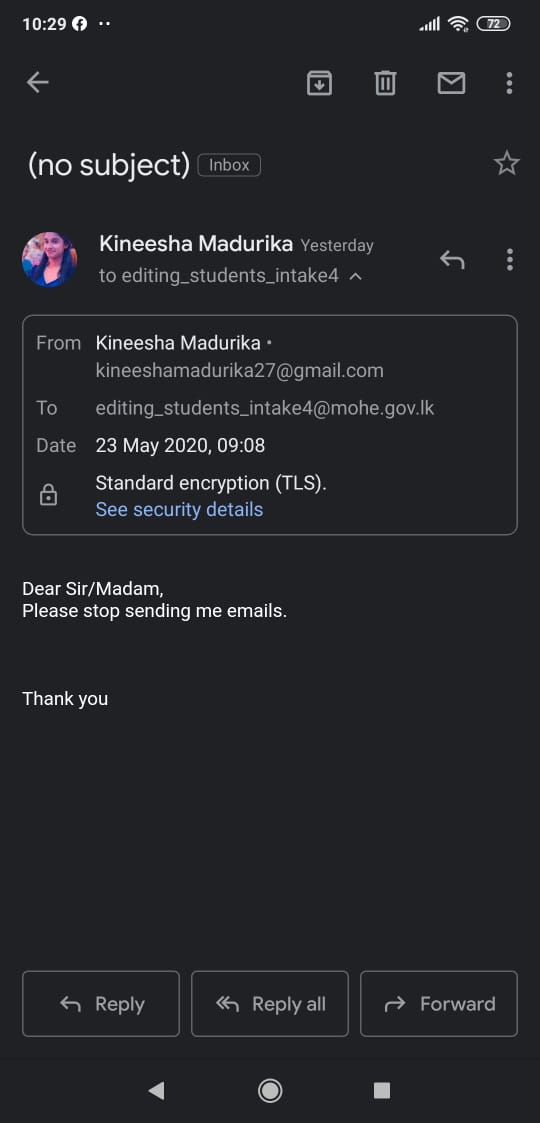The height and width of the screenshot is (1123, 540).
Task: Mark the message as unread
Action: click(451, 83)
